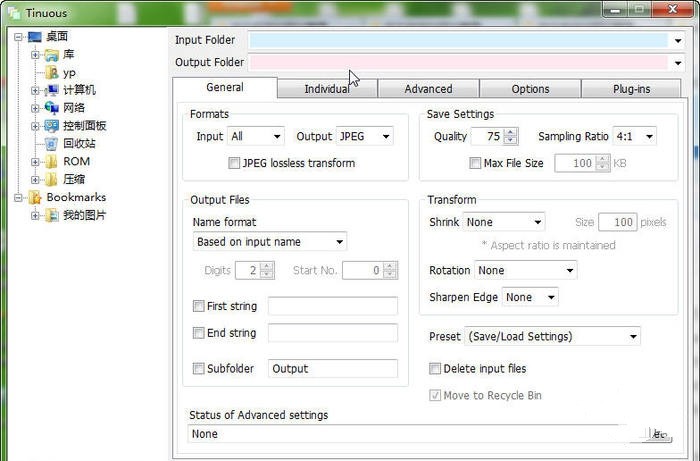Click the Bookmarks star folder icon
This screenshot has width=700, height=461.
[x=34, y=197]
